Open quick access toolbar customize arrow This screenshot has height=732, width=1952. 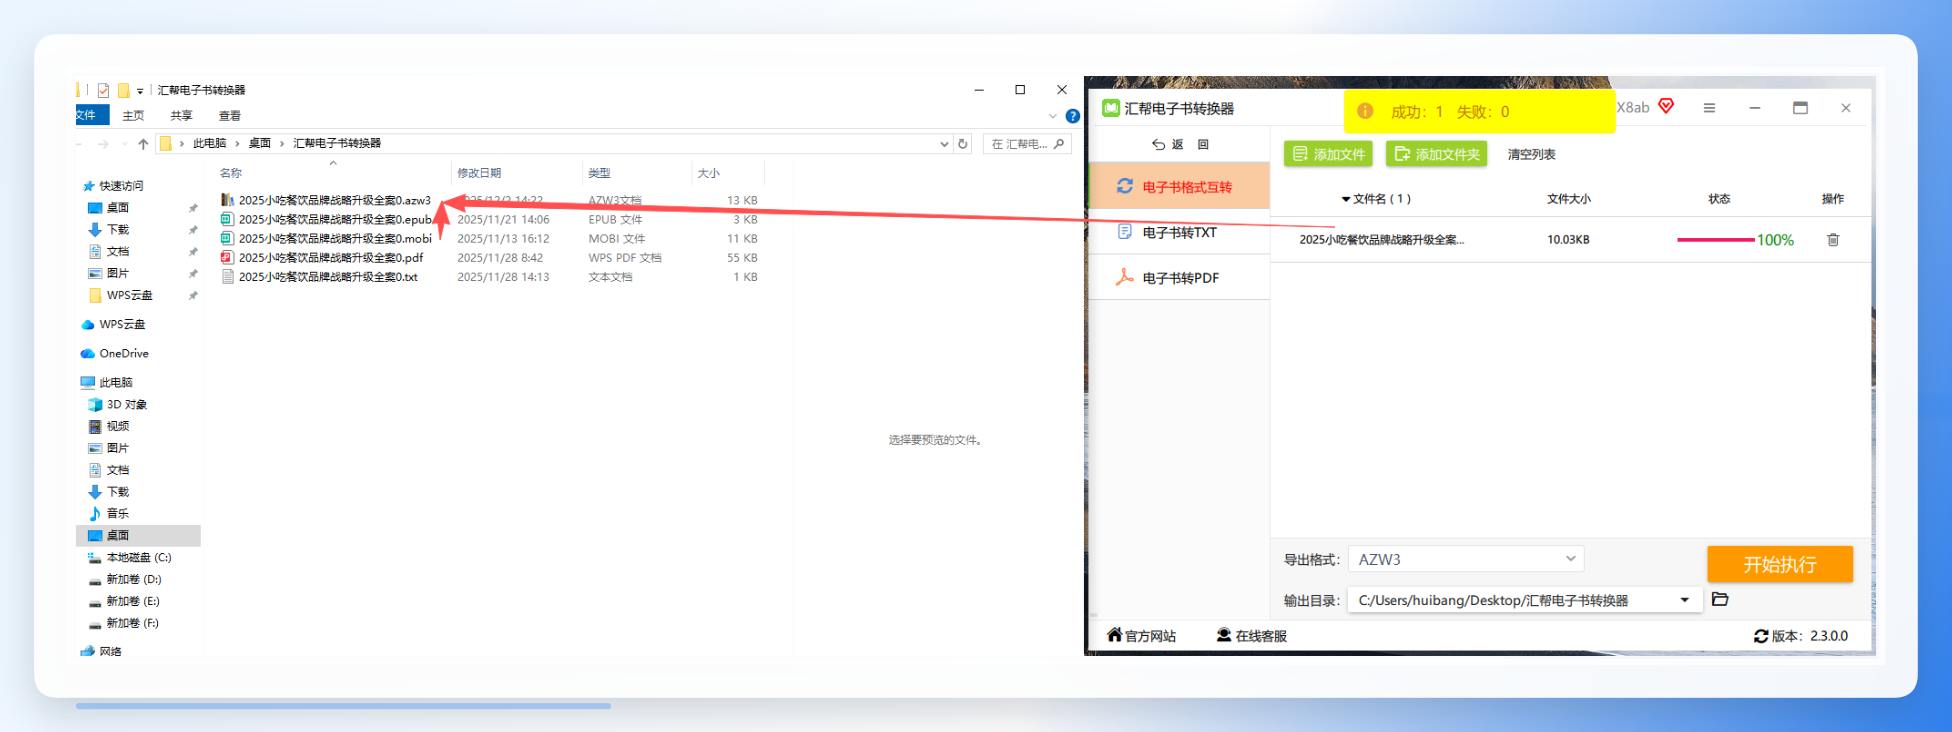[x=140, y=91]
